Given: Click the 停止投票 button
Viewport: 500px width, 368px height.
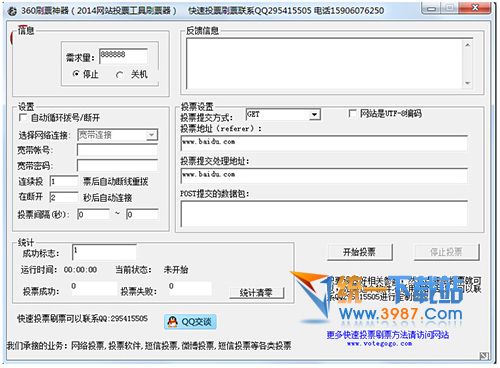Looking at the screenshot, I should coord(446,252).
